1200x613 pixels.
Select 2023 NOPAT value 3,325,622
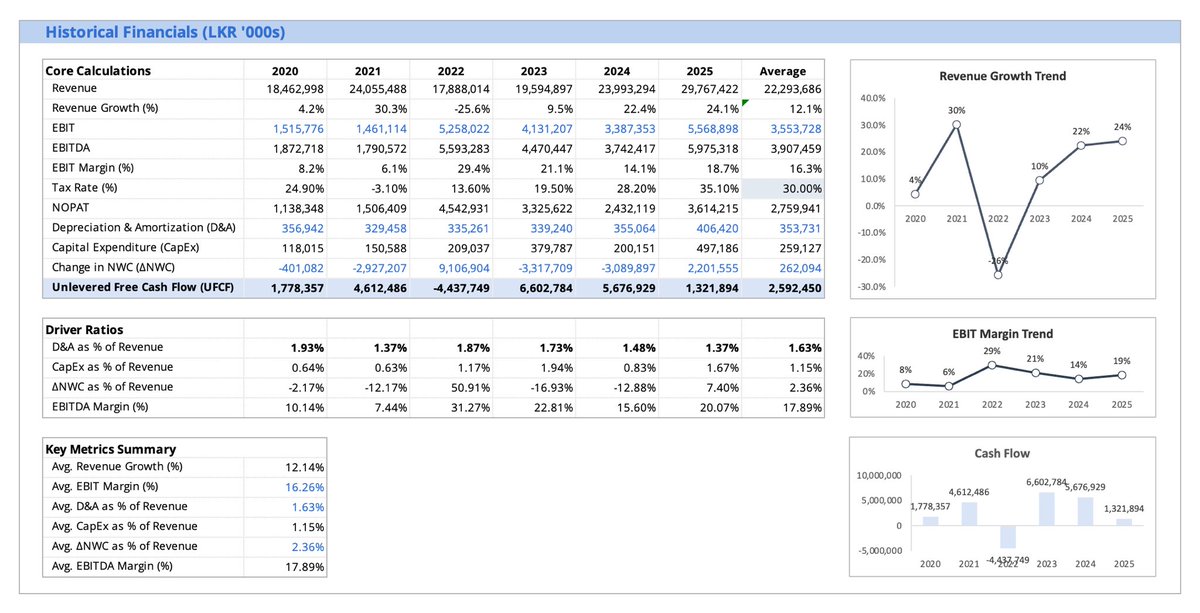pos(547,208)
